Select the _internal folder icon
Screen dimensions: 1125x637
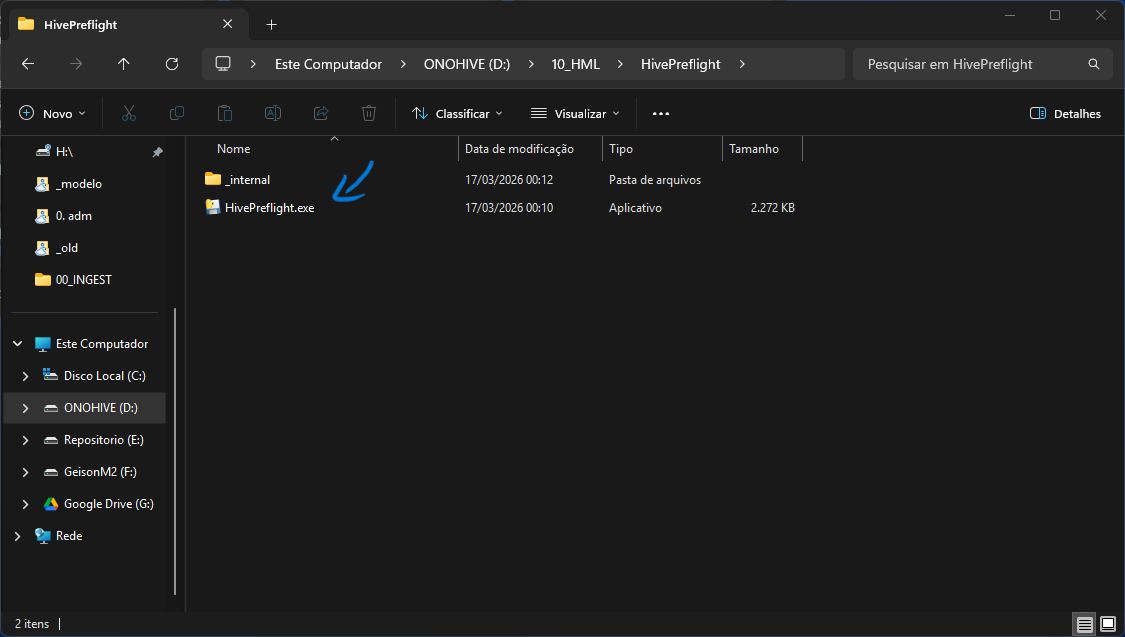pos(212,179)
